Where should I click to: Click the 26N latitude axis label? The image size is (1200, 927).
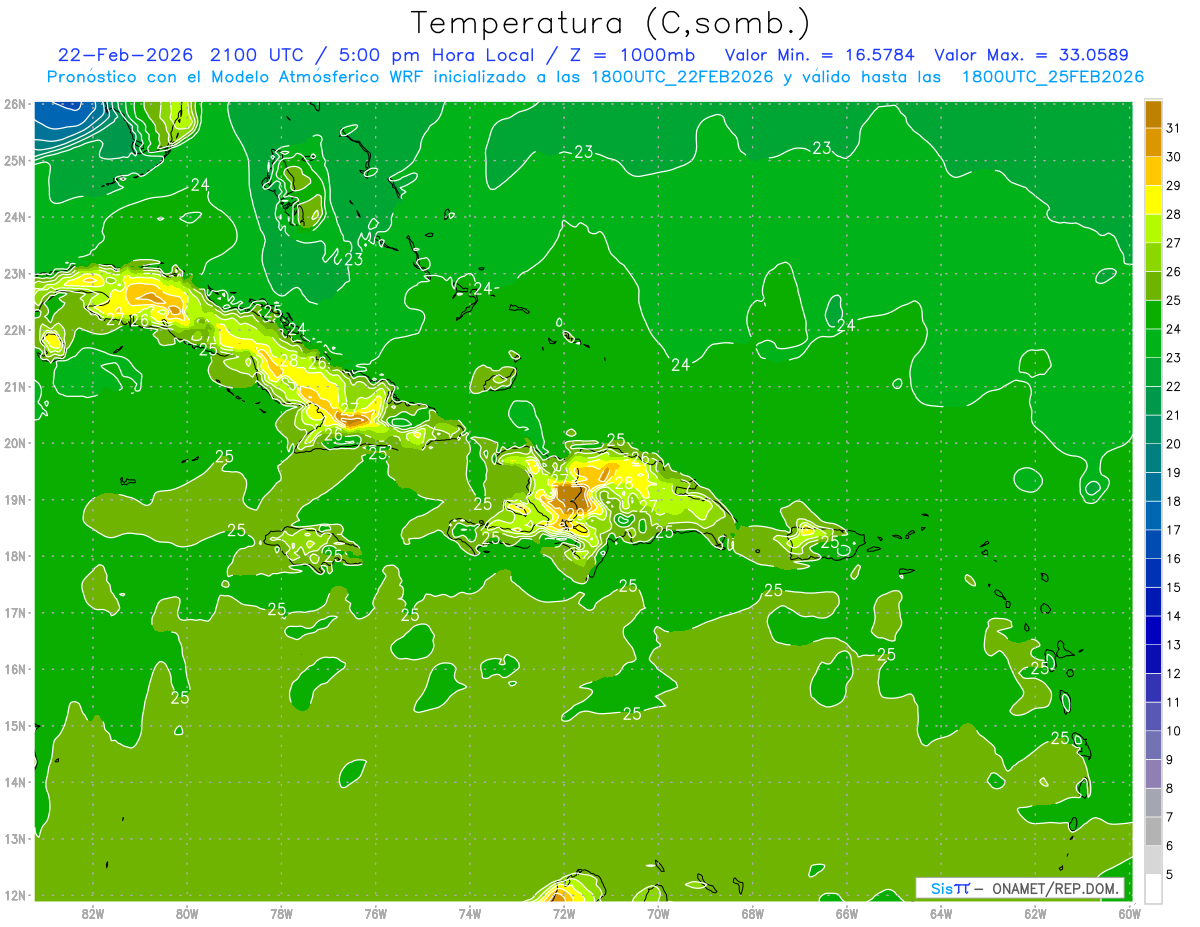pyautogui.click(x=14, y=104)
